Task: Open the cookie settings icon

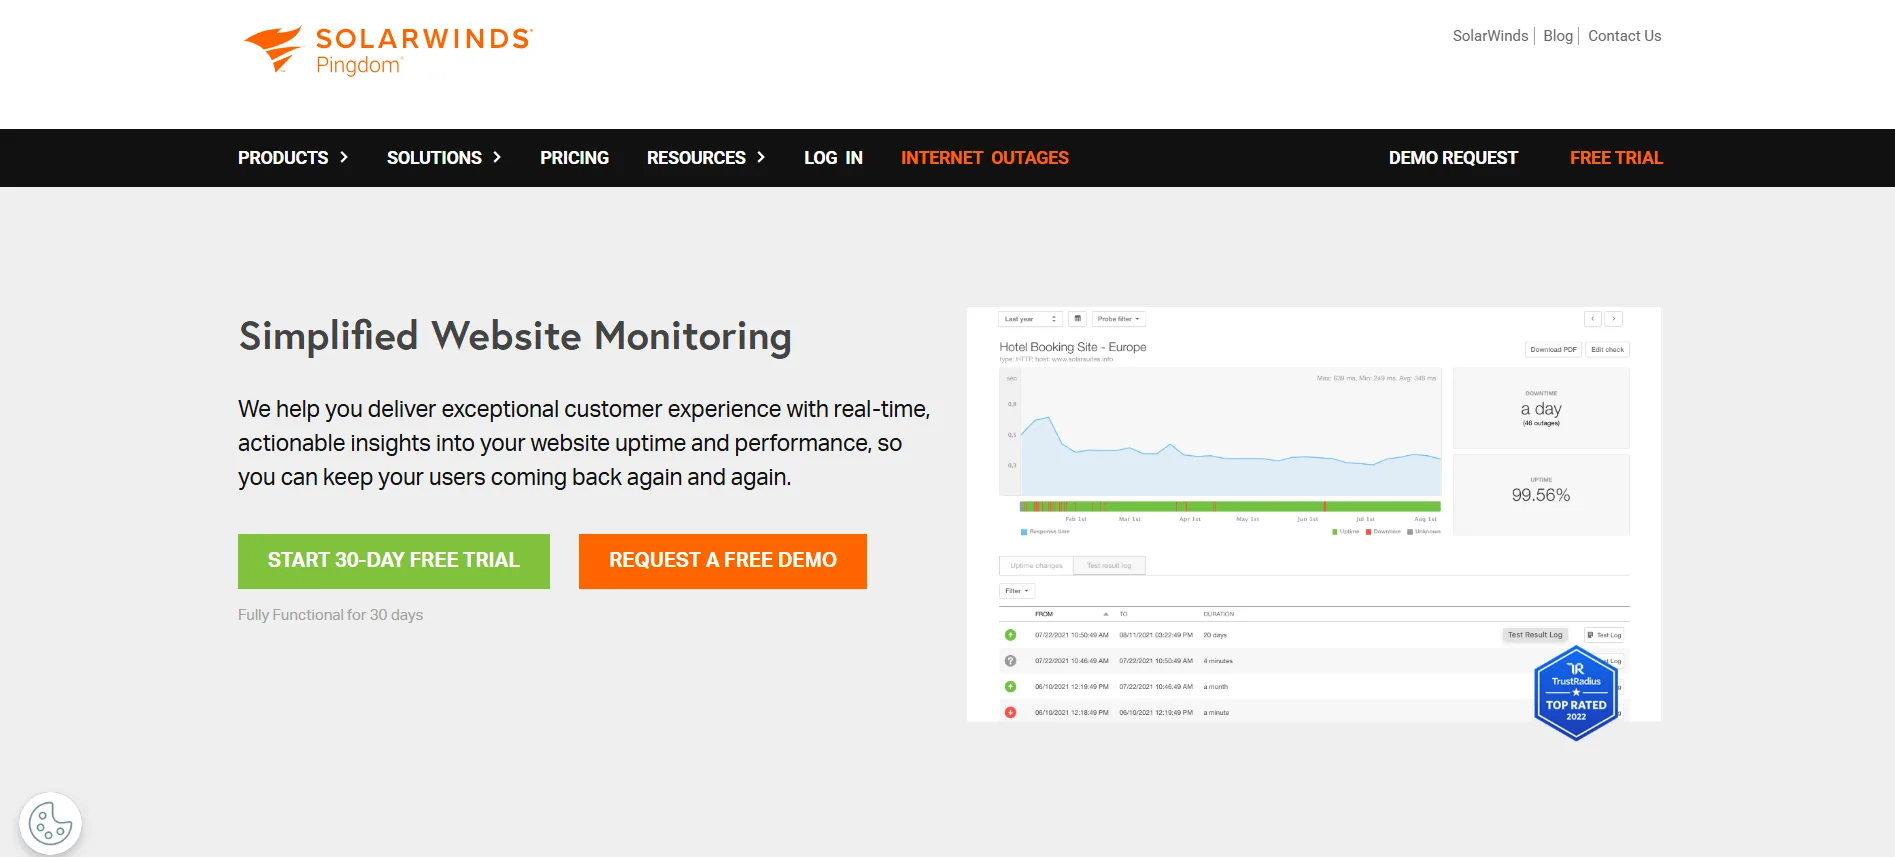Action: [x=50, y=824]
